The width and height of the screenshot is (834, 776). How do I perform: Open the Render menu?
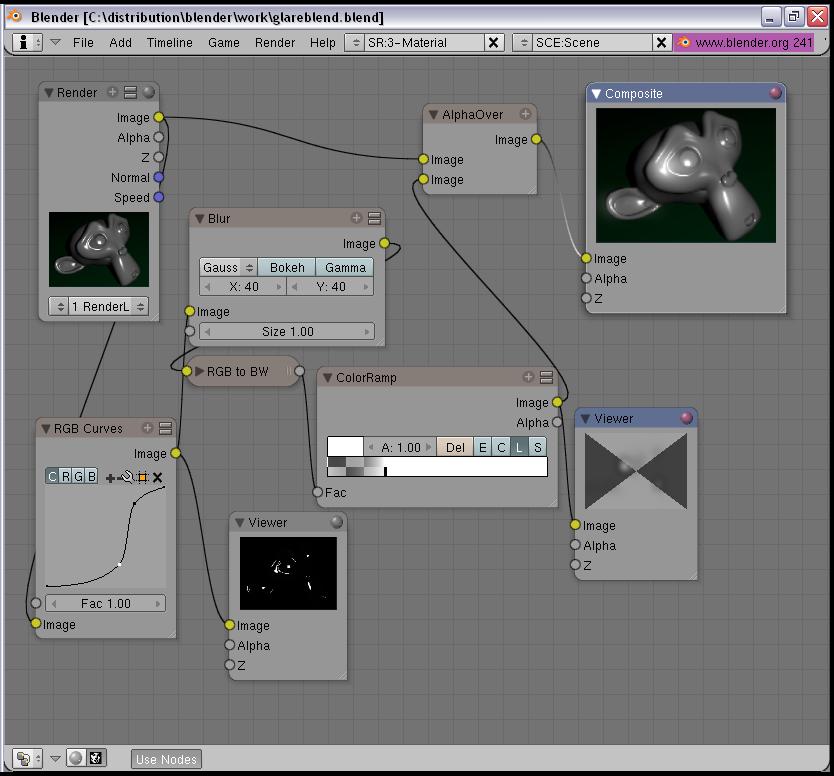pyautogui.click(x=274, y=43)
